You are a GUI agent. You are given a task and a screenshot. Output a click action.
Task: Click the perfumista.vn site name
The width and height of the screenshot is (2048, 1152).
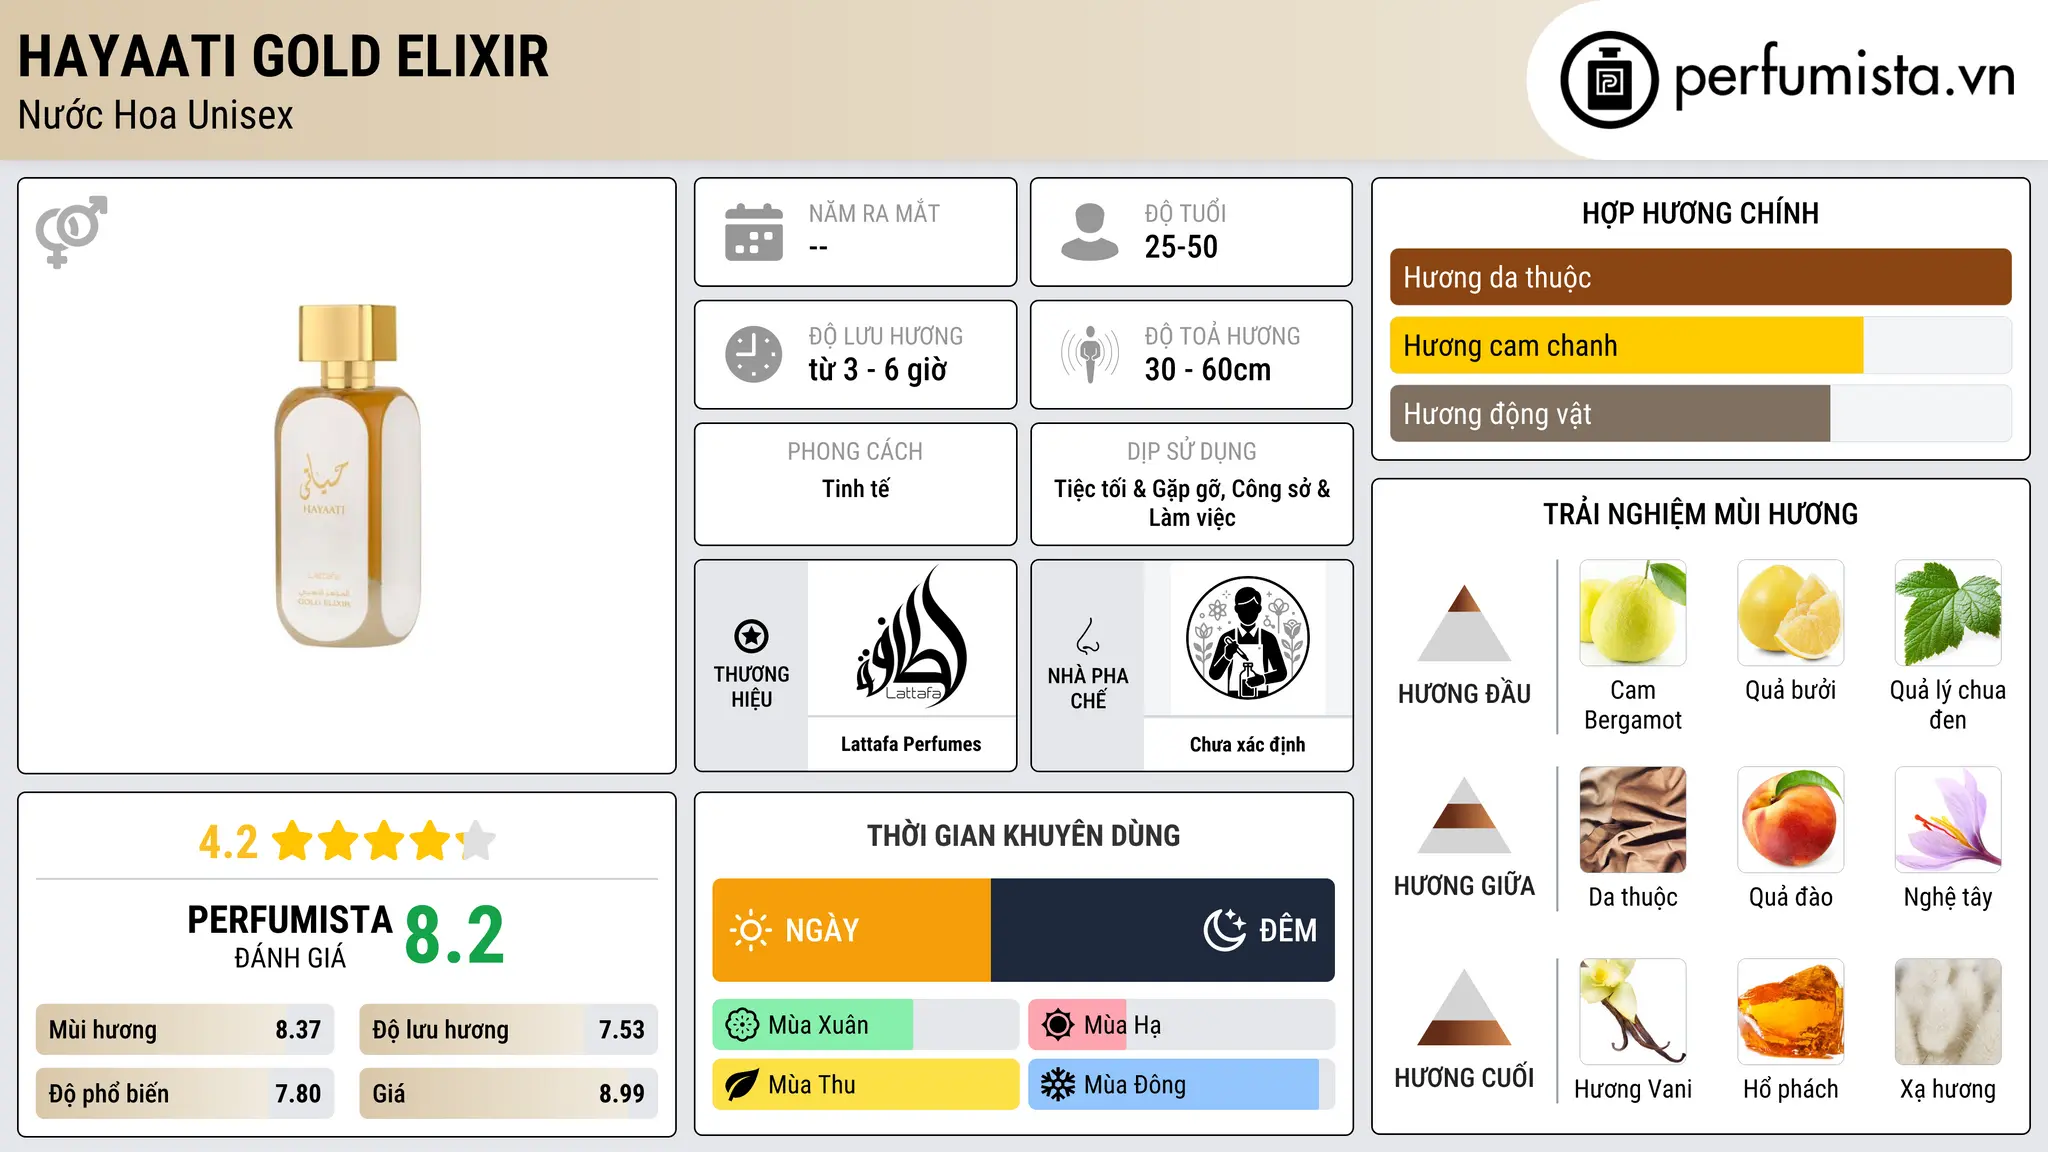click(1844, 78)
